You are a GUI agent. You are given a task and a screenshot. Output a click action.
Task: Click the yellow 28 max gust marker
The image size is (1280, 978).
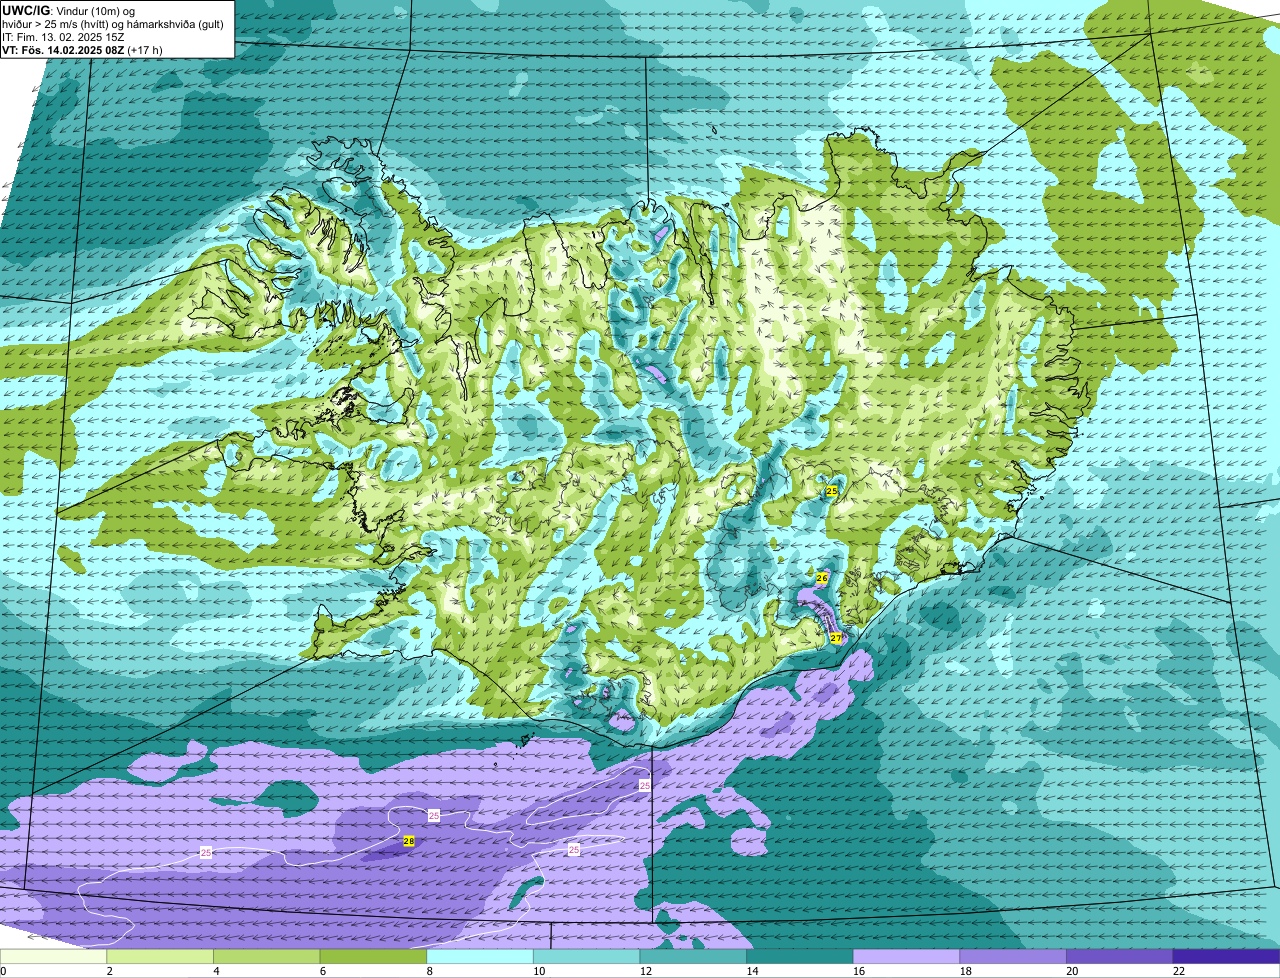point(408,842)
